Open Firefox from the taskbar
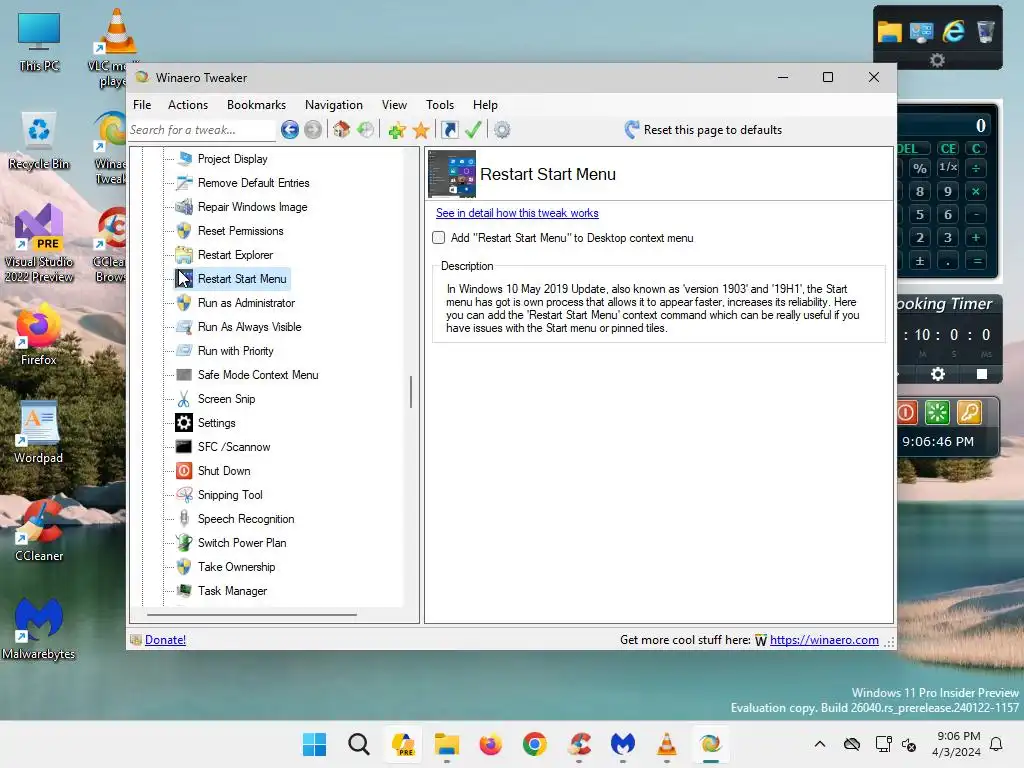 pos(490,744)
